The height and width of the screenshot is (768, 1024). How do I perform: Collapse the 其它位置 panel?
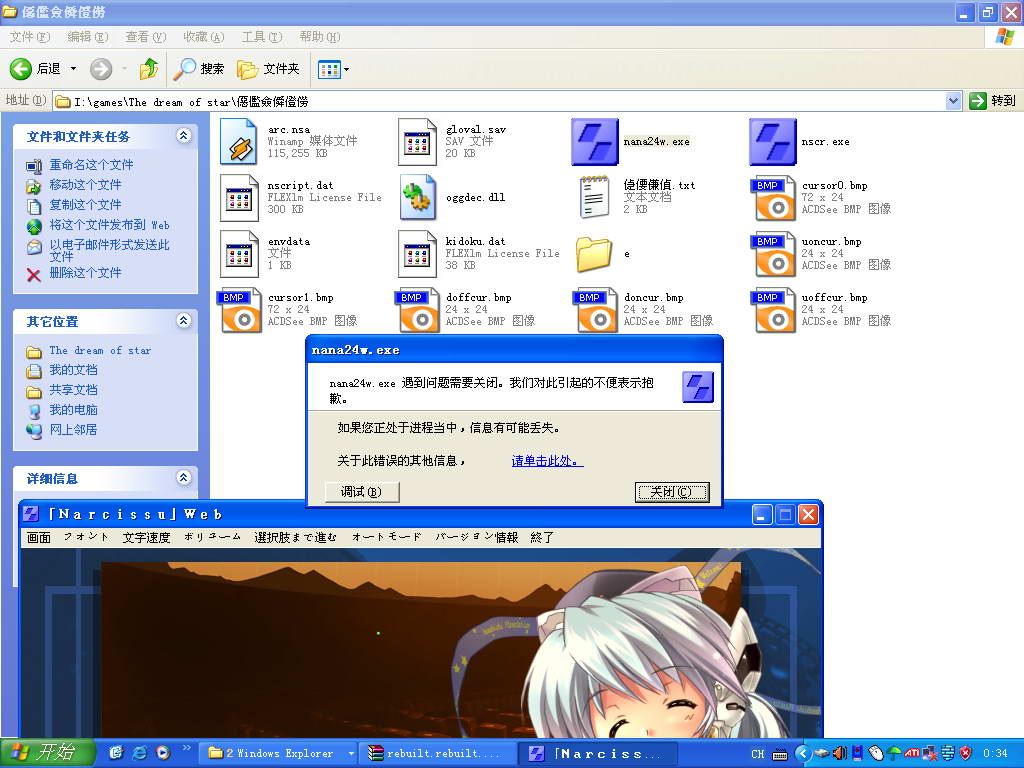tap(184, 321)
